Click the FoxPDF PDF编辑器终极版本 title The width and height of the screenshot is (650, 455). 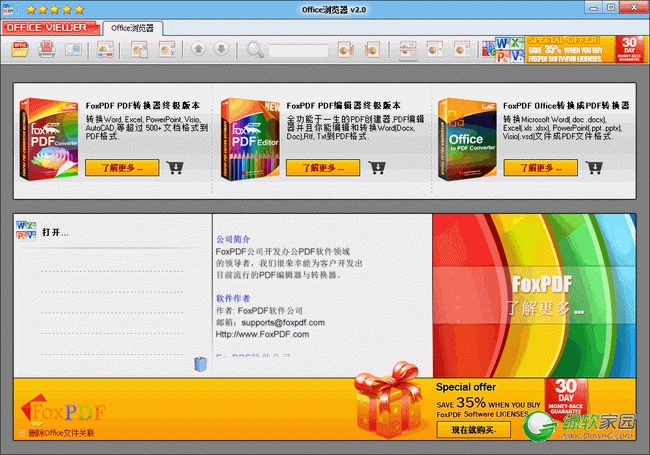(344, 106)
